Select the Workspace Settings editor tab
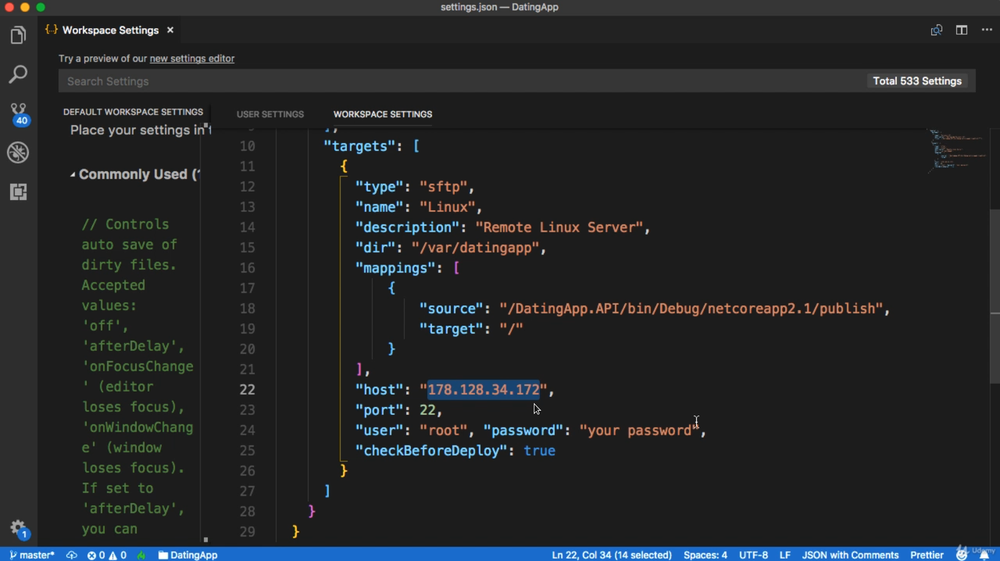The image size is (1000, 561). click(110, 30)
